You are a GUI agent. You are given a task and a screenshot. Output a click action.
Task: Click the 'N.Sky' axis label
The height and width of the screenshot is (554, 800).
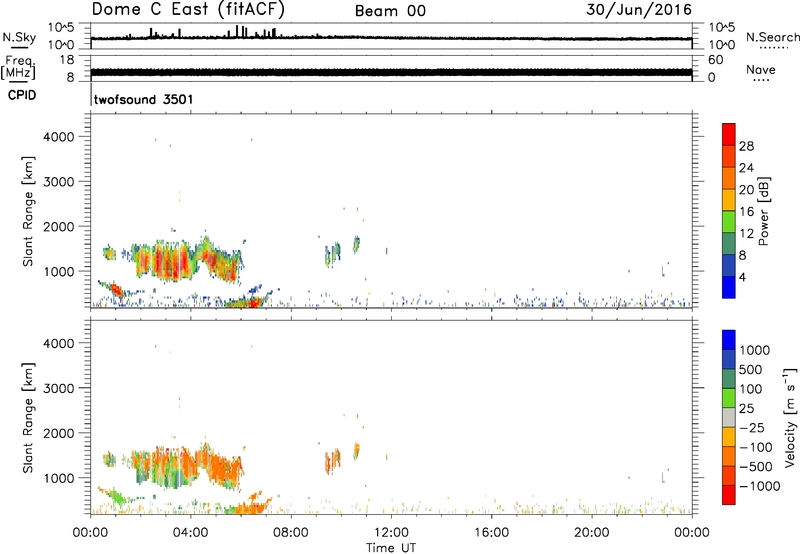[19, 37]
